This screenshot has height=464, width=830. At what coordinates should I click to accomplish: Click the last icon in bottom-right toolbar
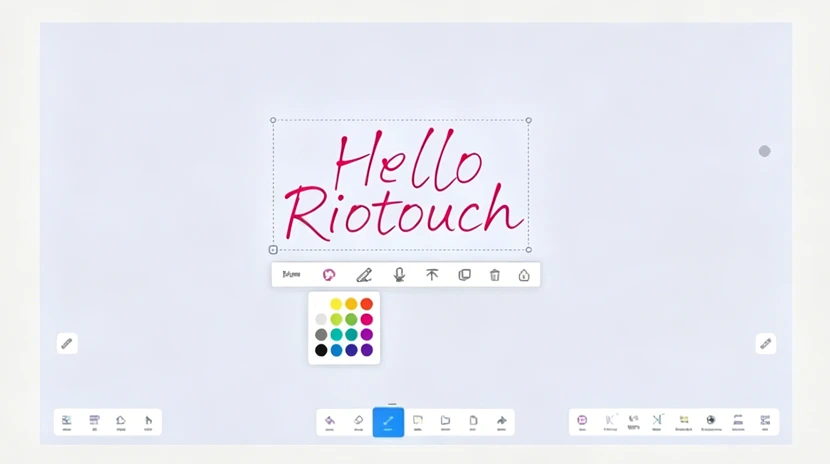click(x=765, y=421)
